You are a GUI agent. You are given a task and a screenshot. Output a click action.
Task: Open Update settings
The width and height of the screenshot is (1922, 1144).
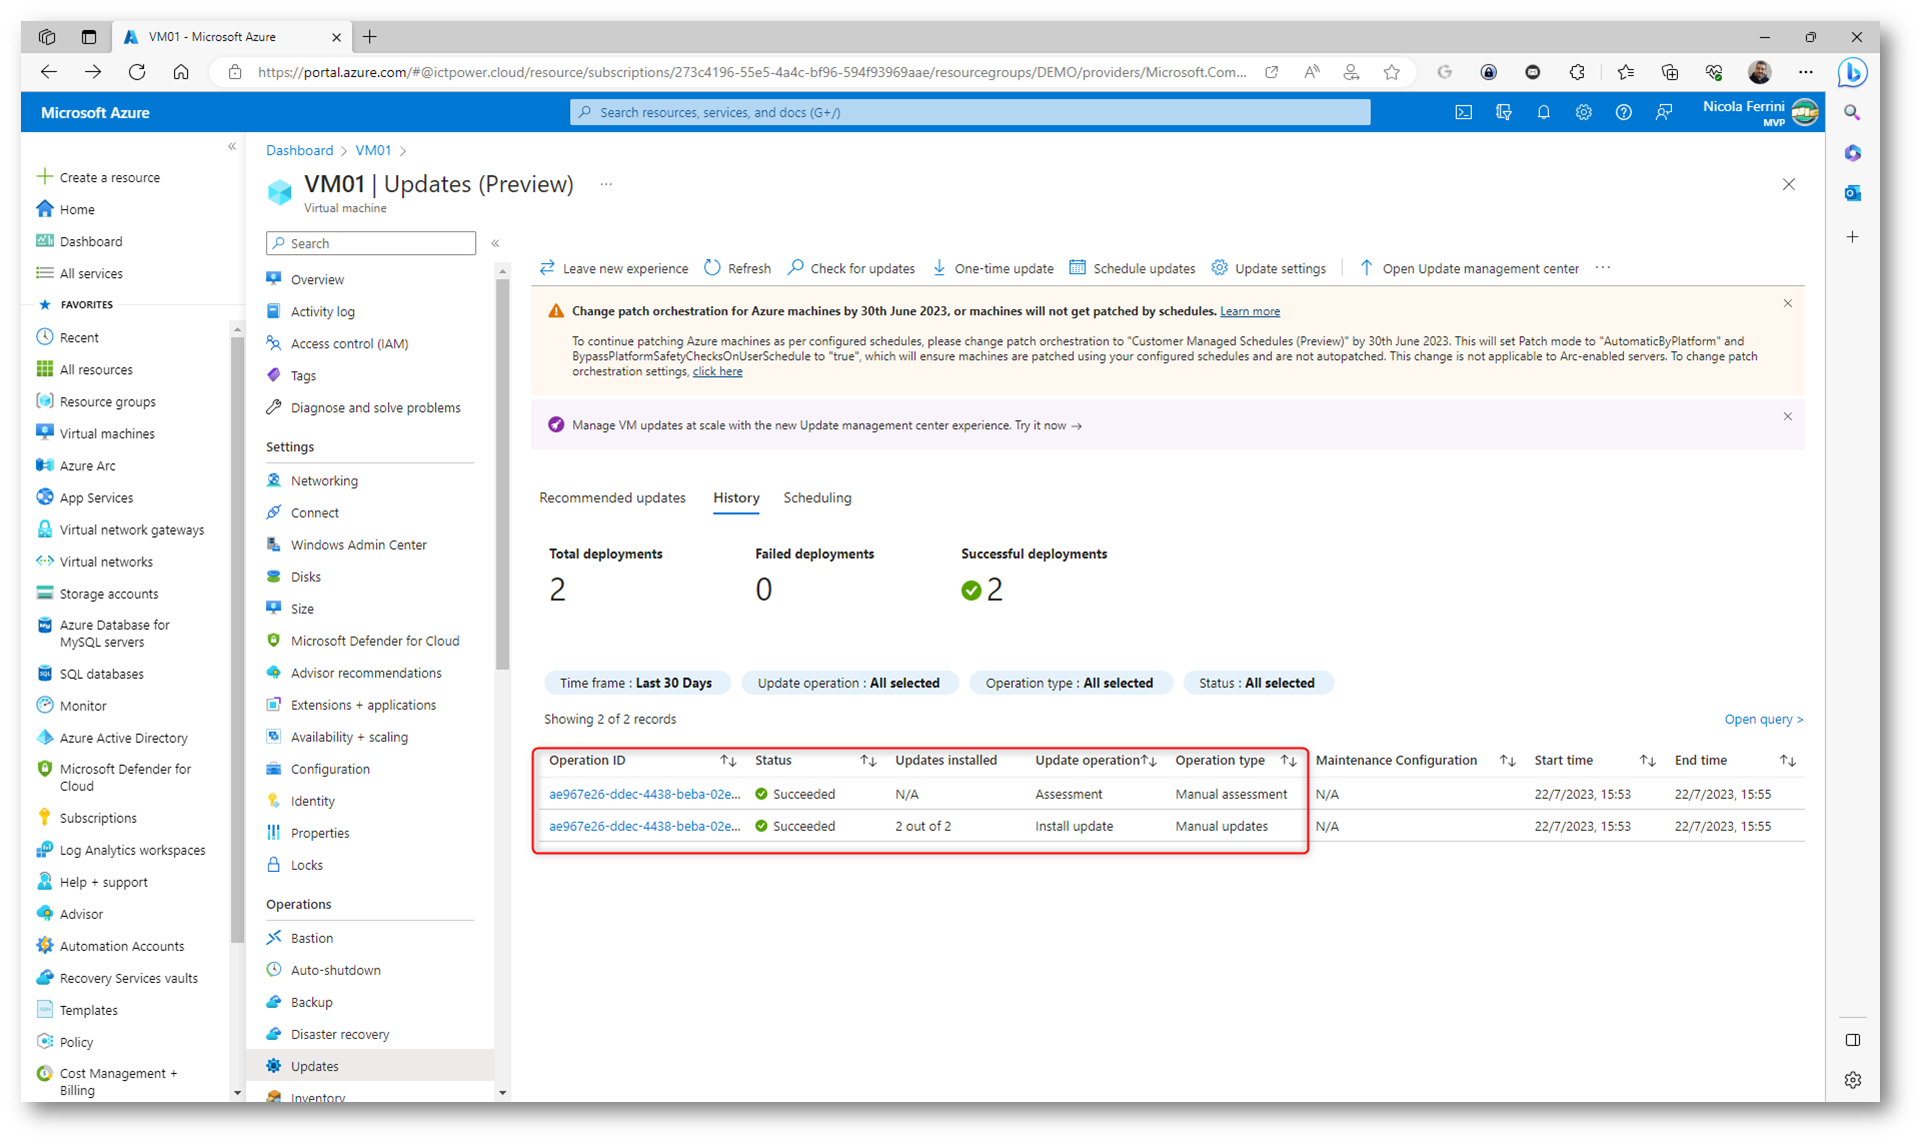(x=1269, y=268)
